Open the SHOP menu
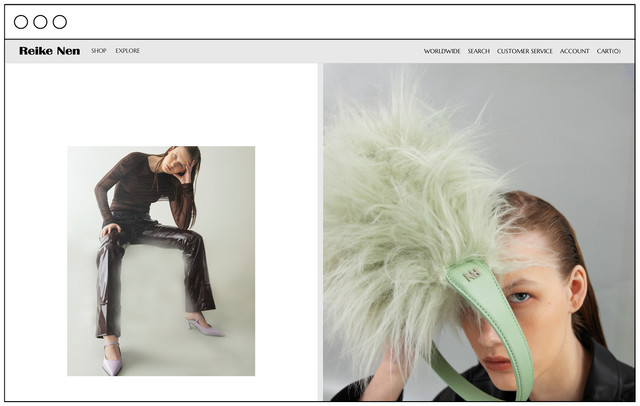This screenshot has height=406, width=640. 99,51
